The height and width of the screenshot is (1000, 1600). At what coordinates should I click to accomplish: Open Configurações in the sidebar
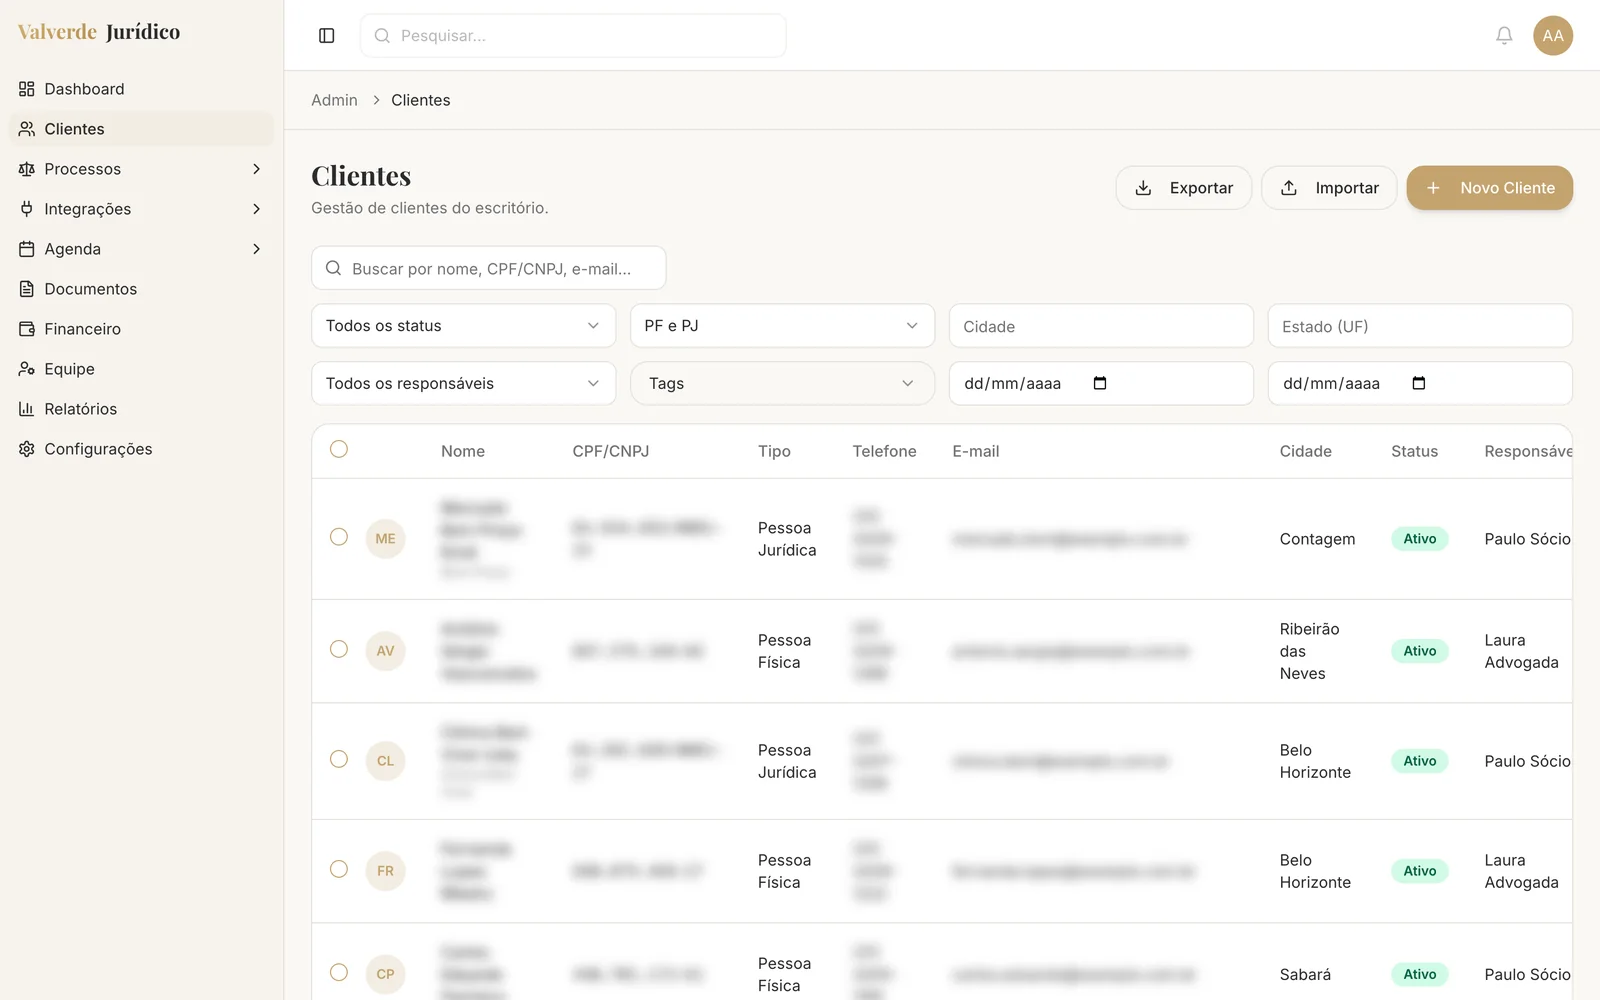[x=141, y=449]
